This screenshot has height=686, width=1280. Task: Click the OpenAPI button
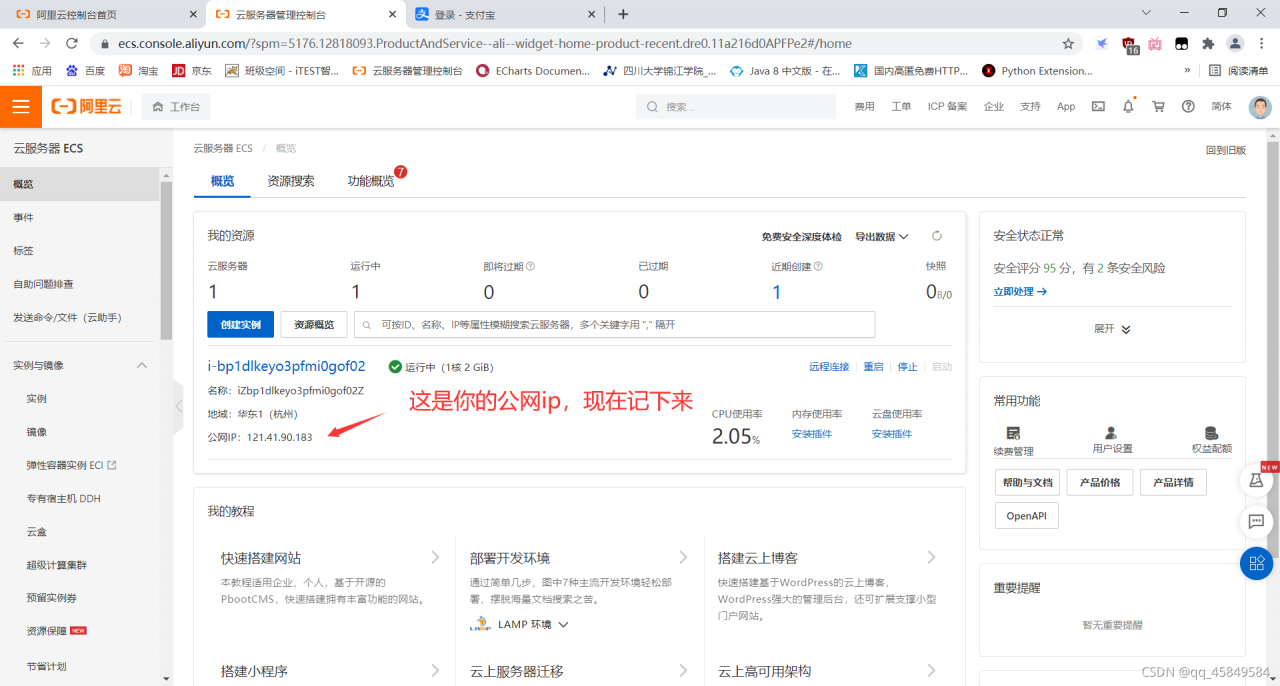(1026, 516)
